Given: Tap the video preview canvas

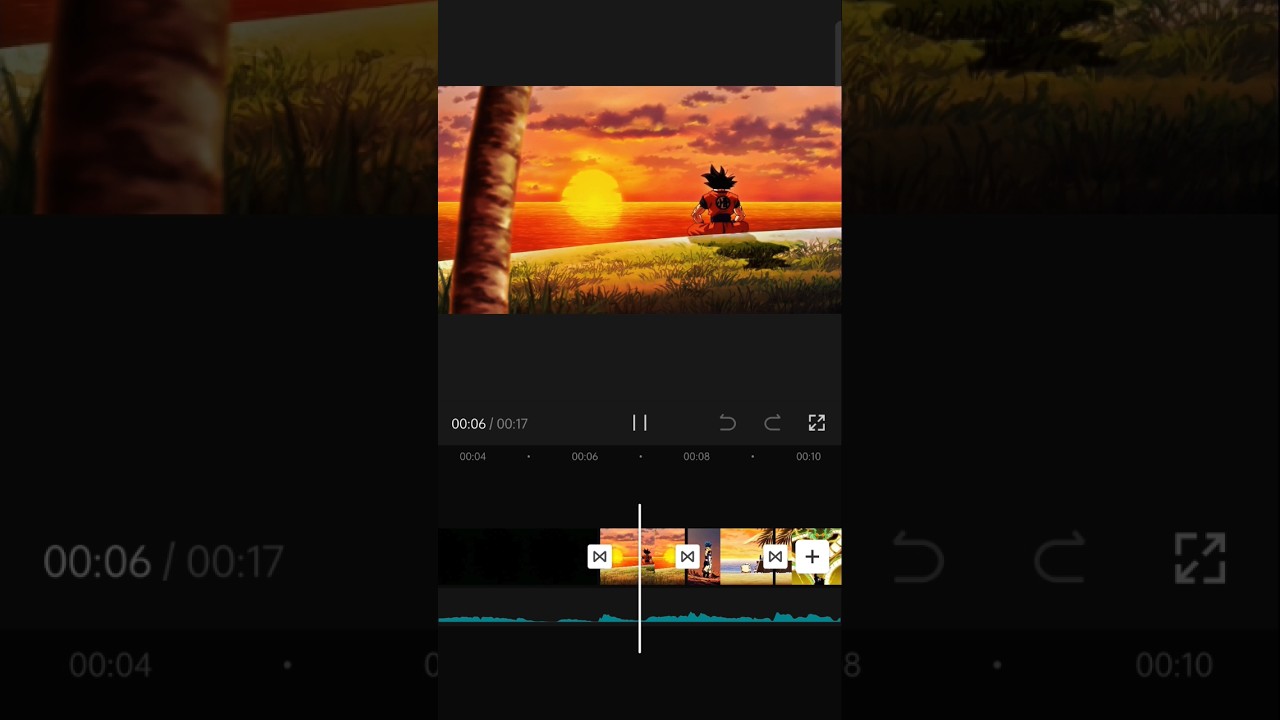Looking at the screenshot, I should click(640, 200).
